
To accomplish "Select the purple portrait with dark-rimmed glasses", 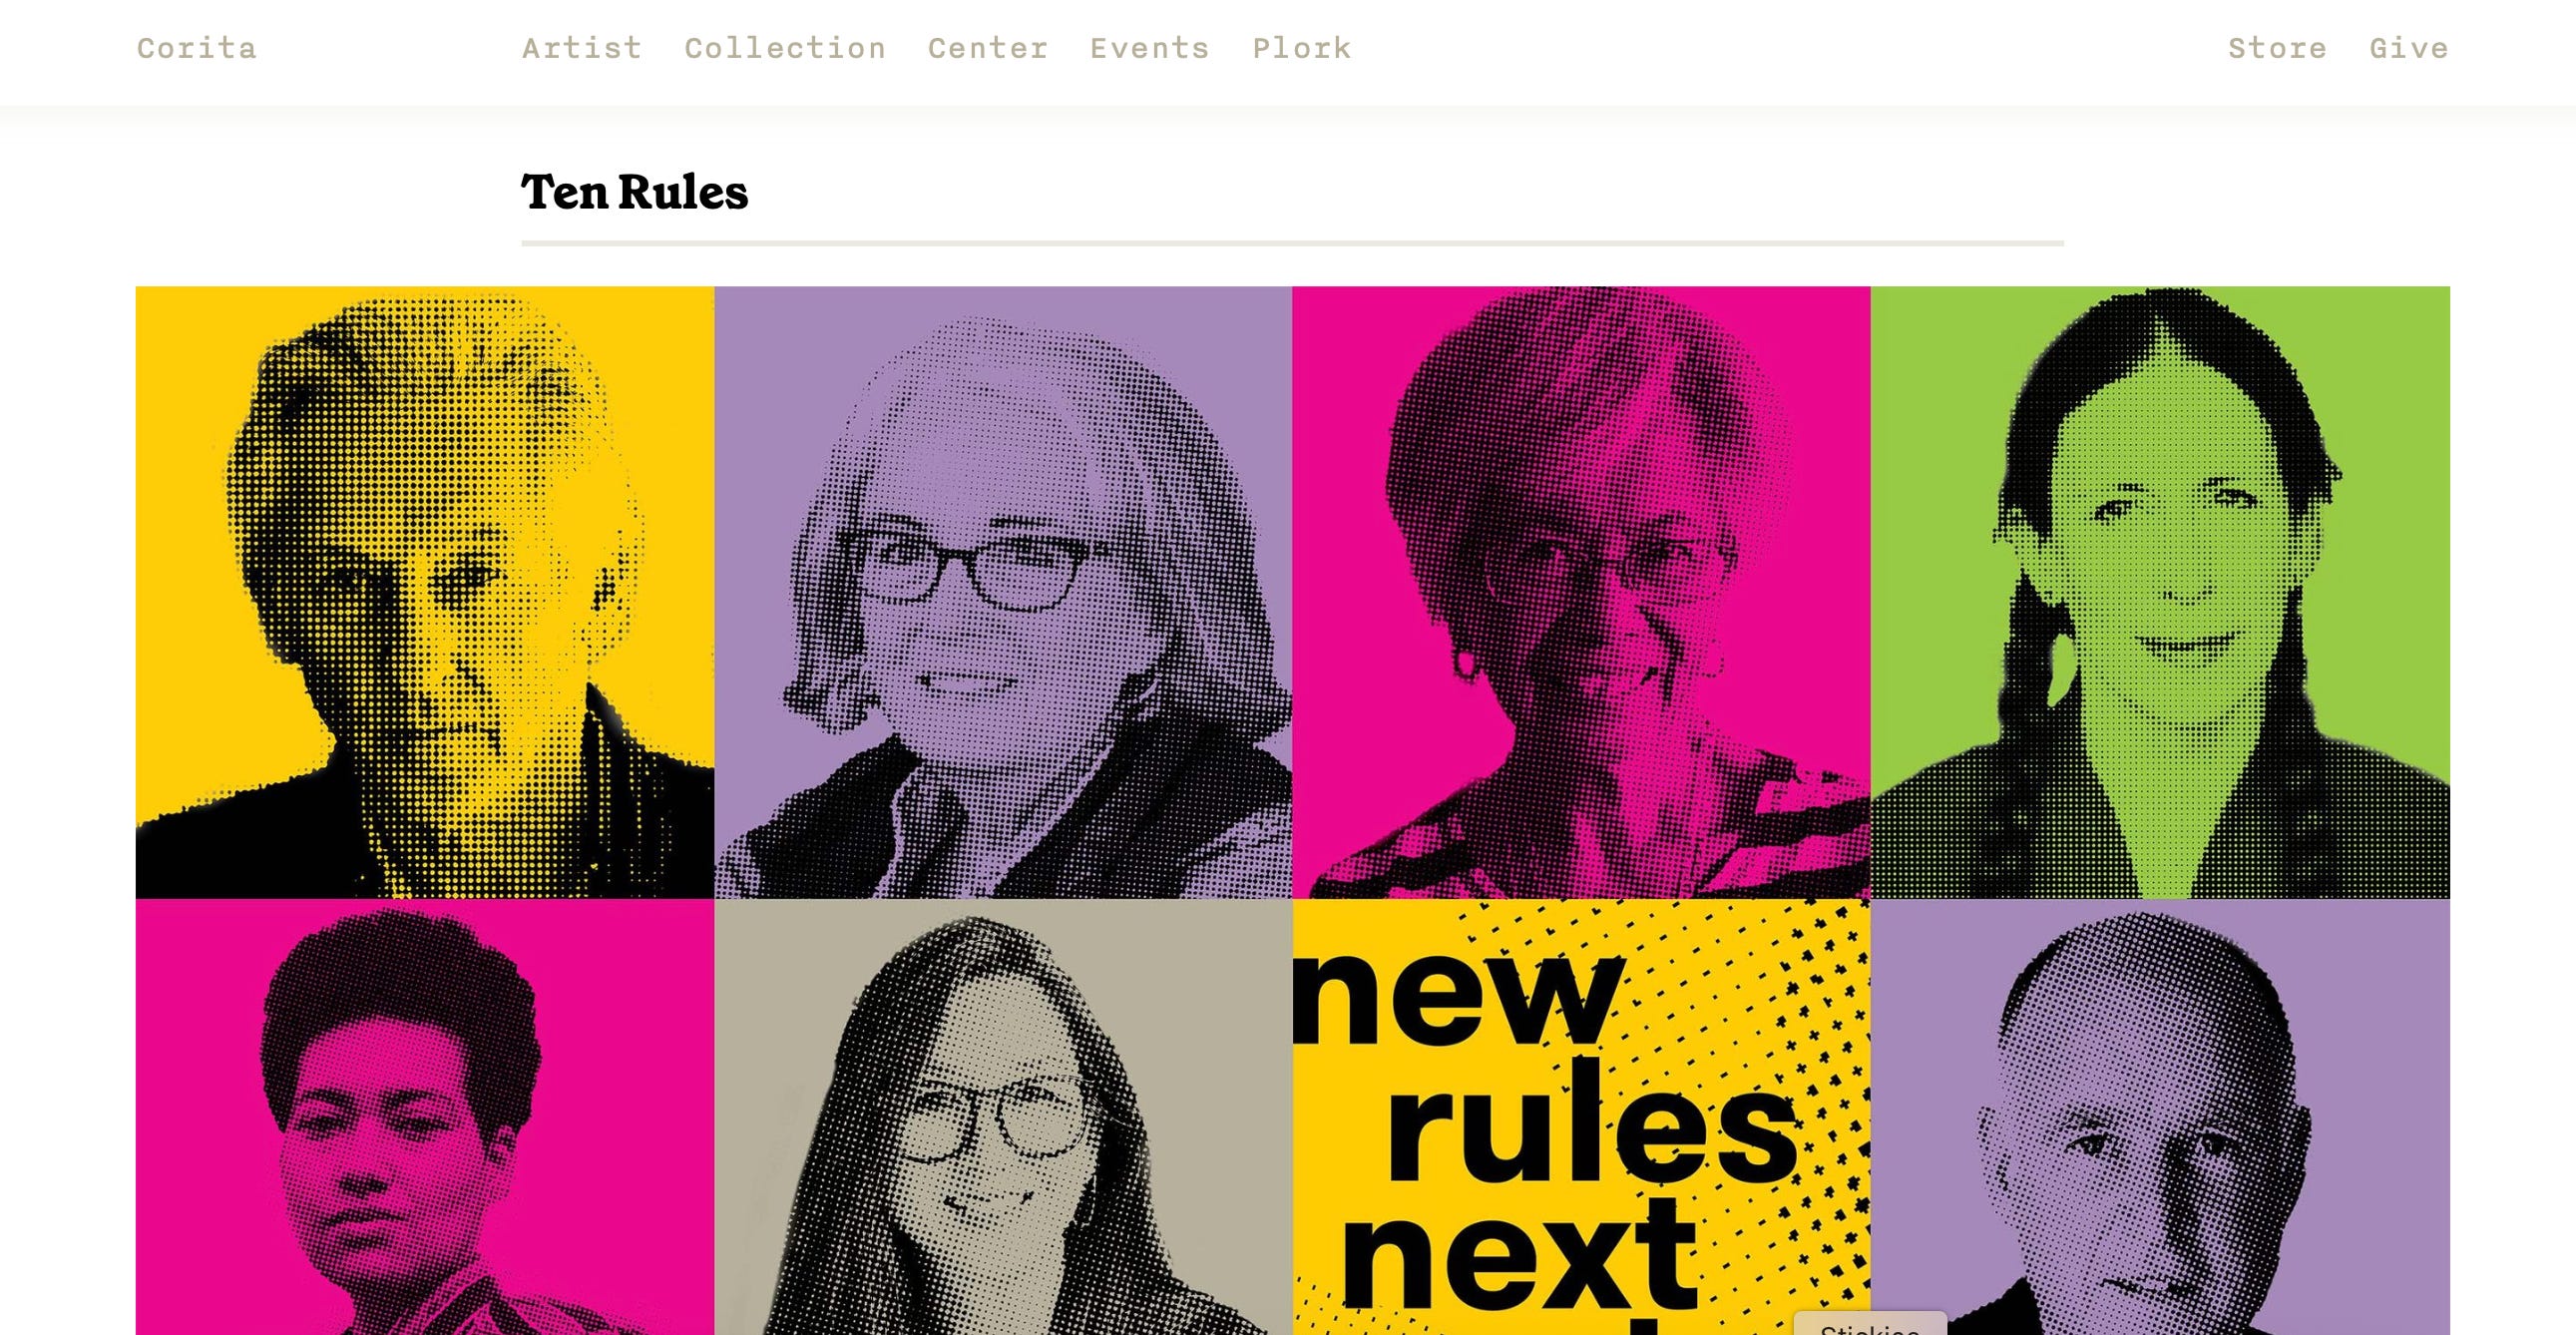I will coord(1003,592).
